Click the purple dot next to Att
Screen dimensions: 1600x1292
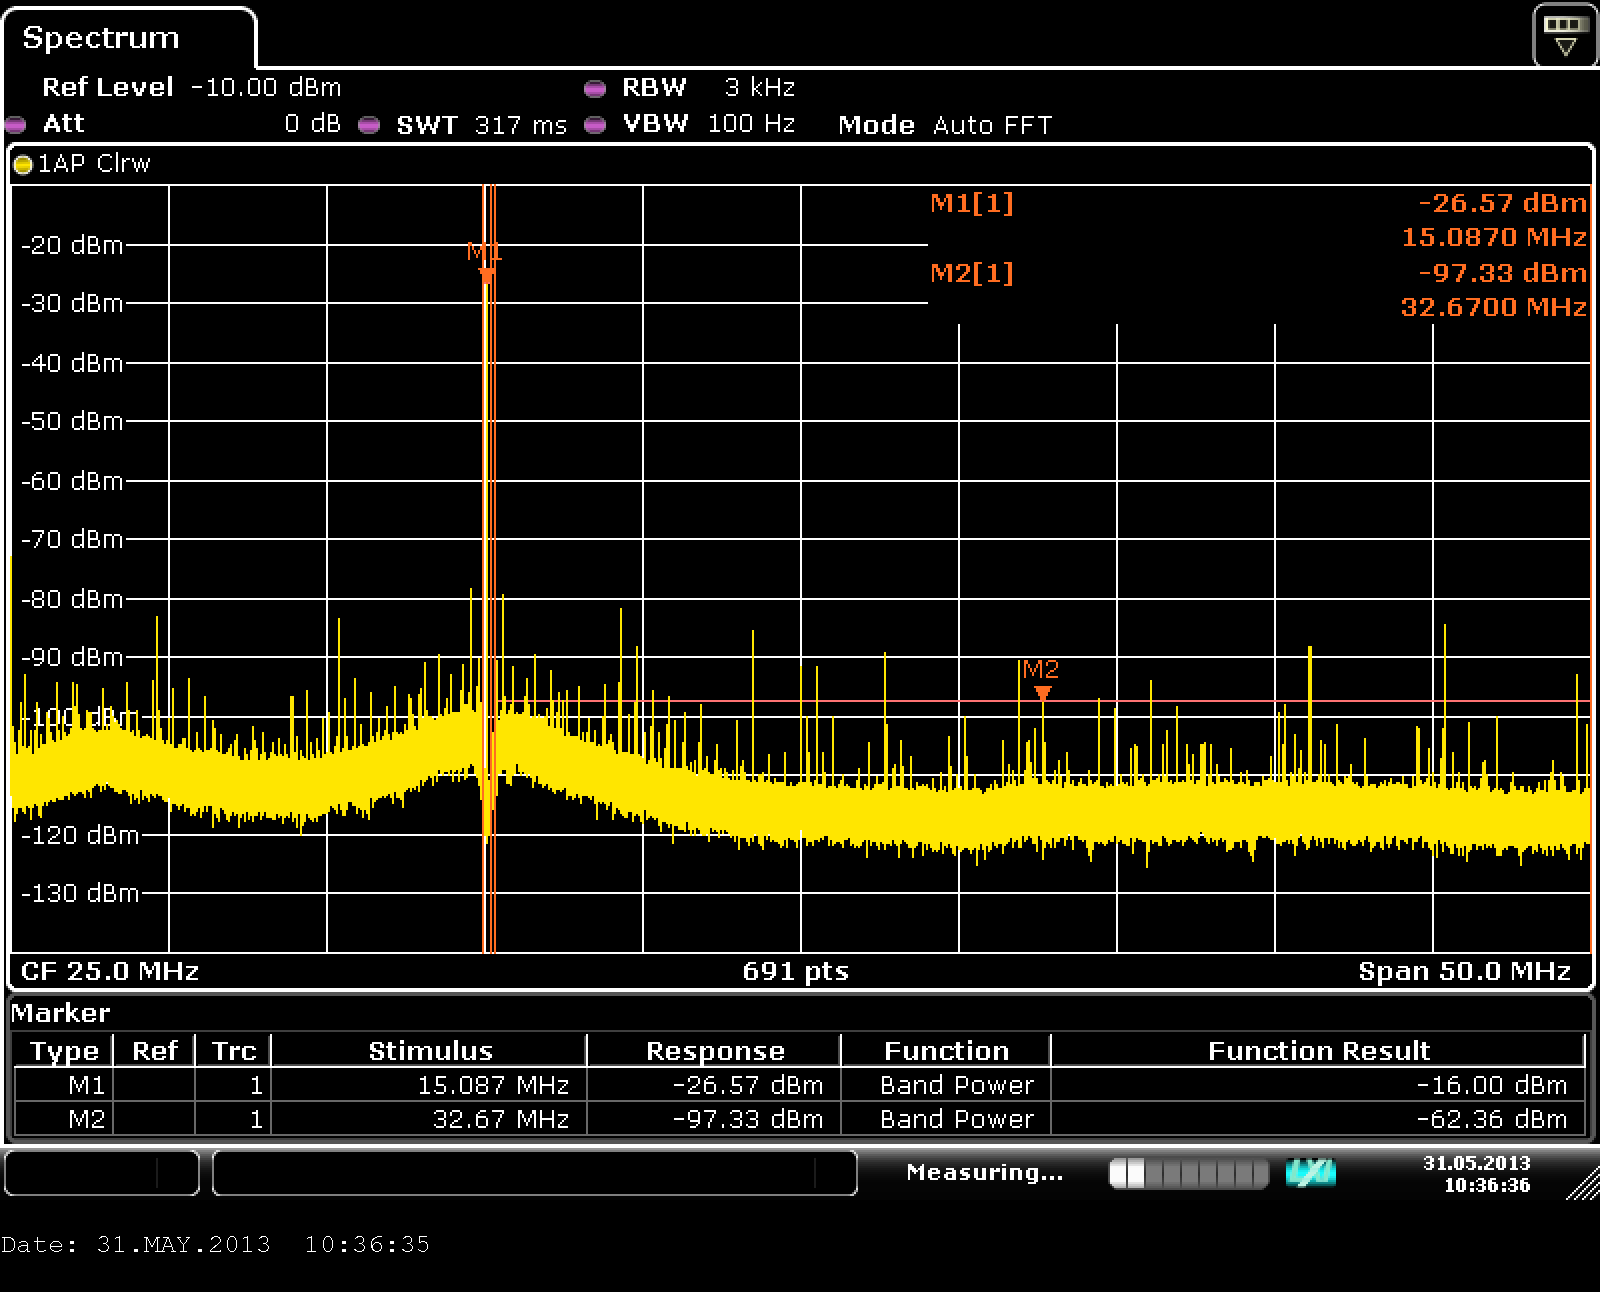[x=15, y=125]
